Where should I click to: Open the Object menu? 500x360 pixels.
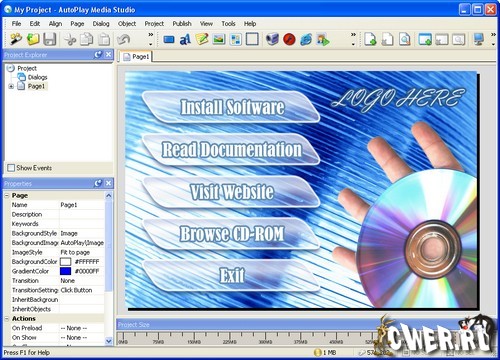pyautogui.click(x=127, y=24)
